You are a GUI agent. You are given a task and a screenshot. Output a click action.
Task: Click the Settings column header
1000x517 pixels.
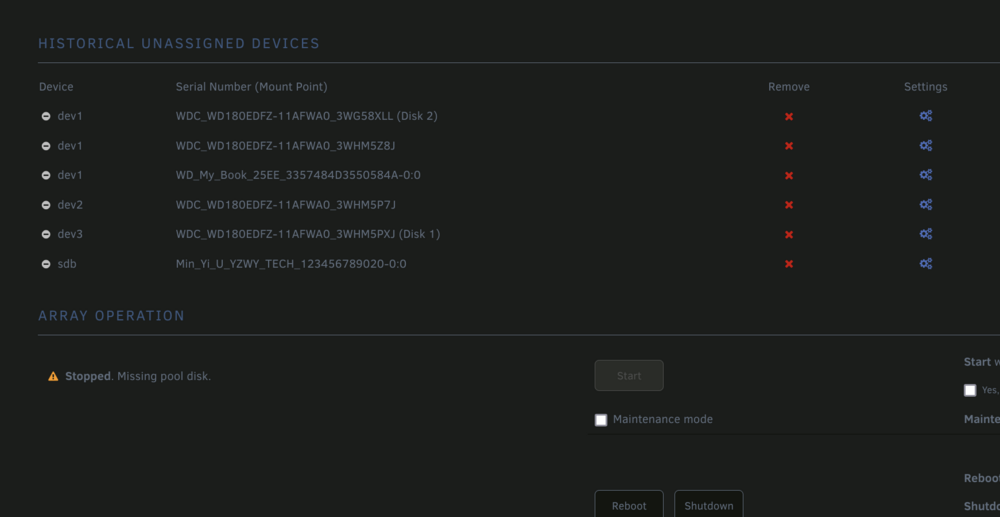(x=925, y=87)
